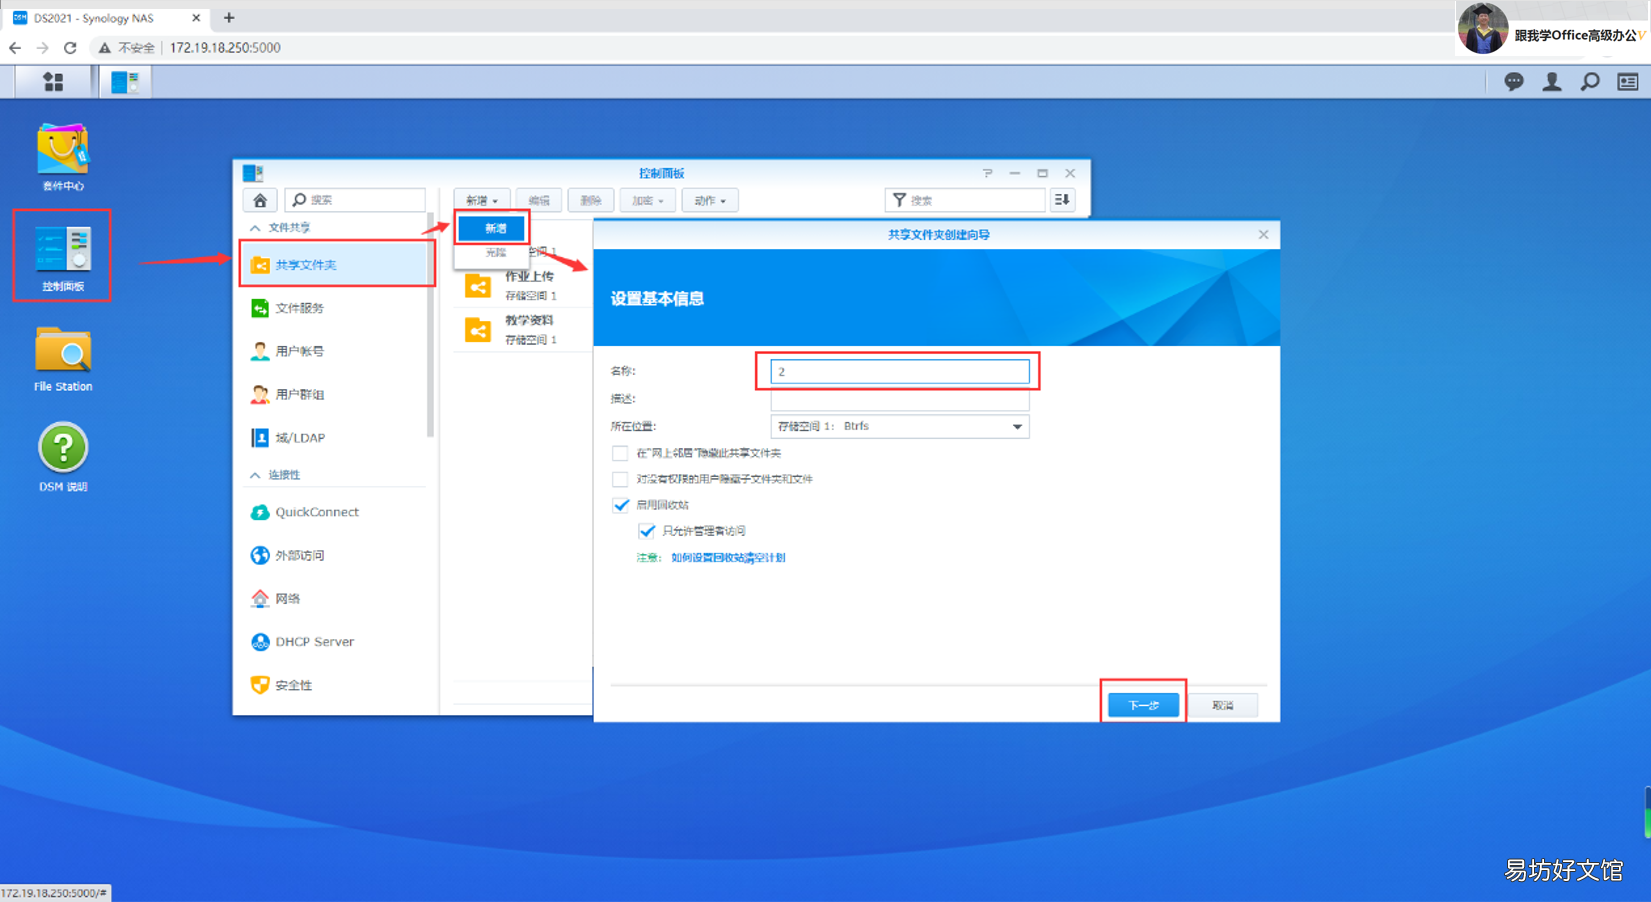Open a new browser tab
The height and width of the screenshot is (902, 1651).
coord(229,18)
